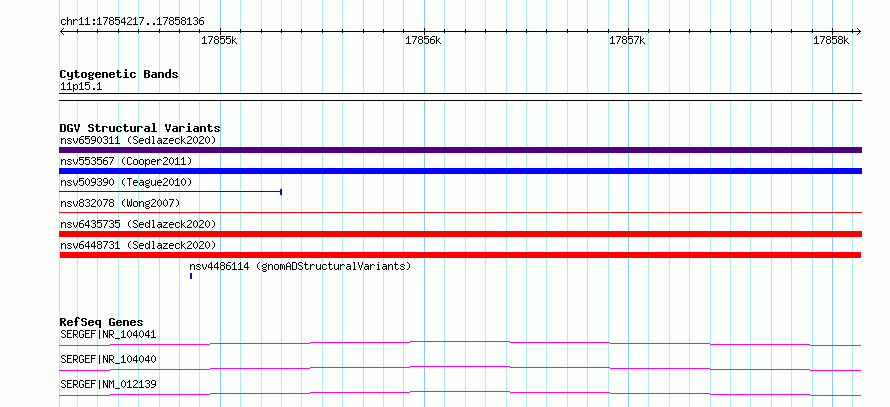Click the thin blue nsv509390 variant line
The height and width of the screenshot is (407, 890).
(x=170, y=192)
